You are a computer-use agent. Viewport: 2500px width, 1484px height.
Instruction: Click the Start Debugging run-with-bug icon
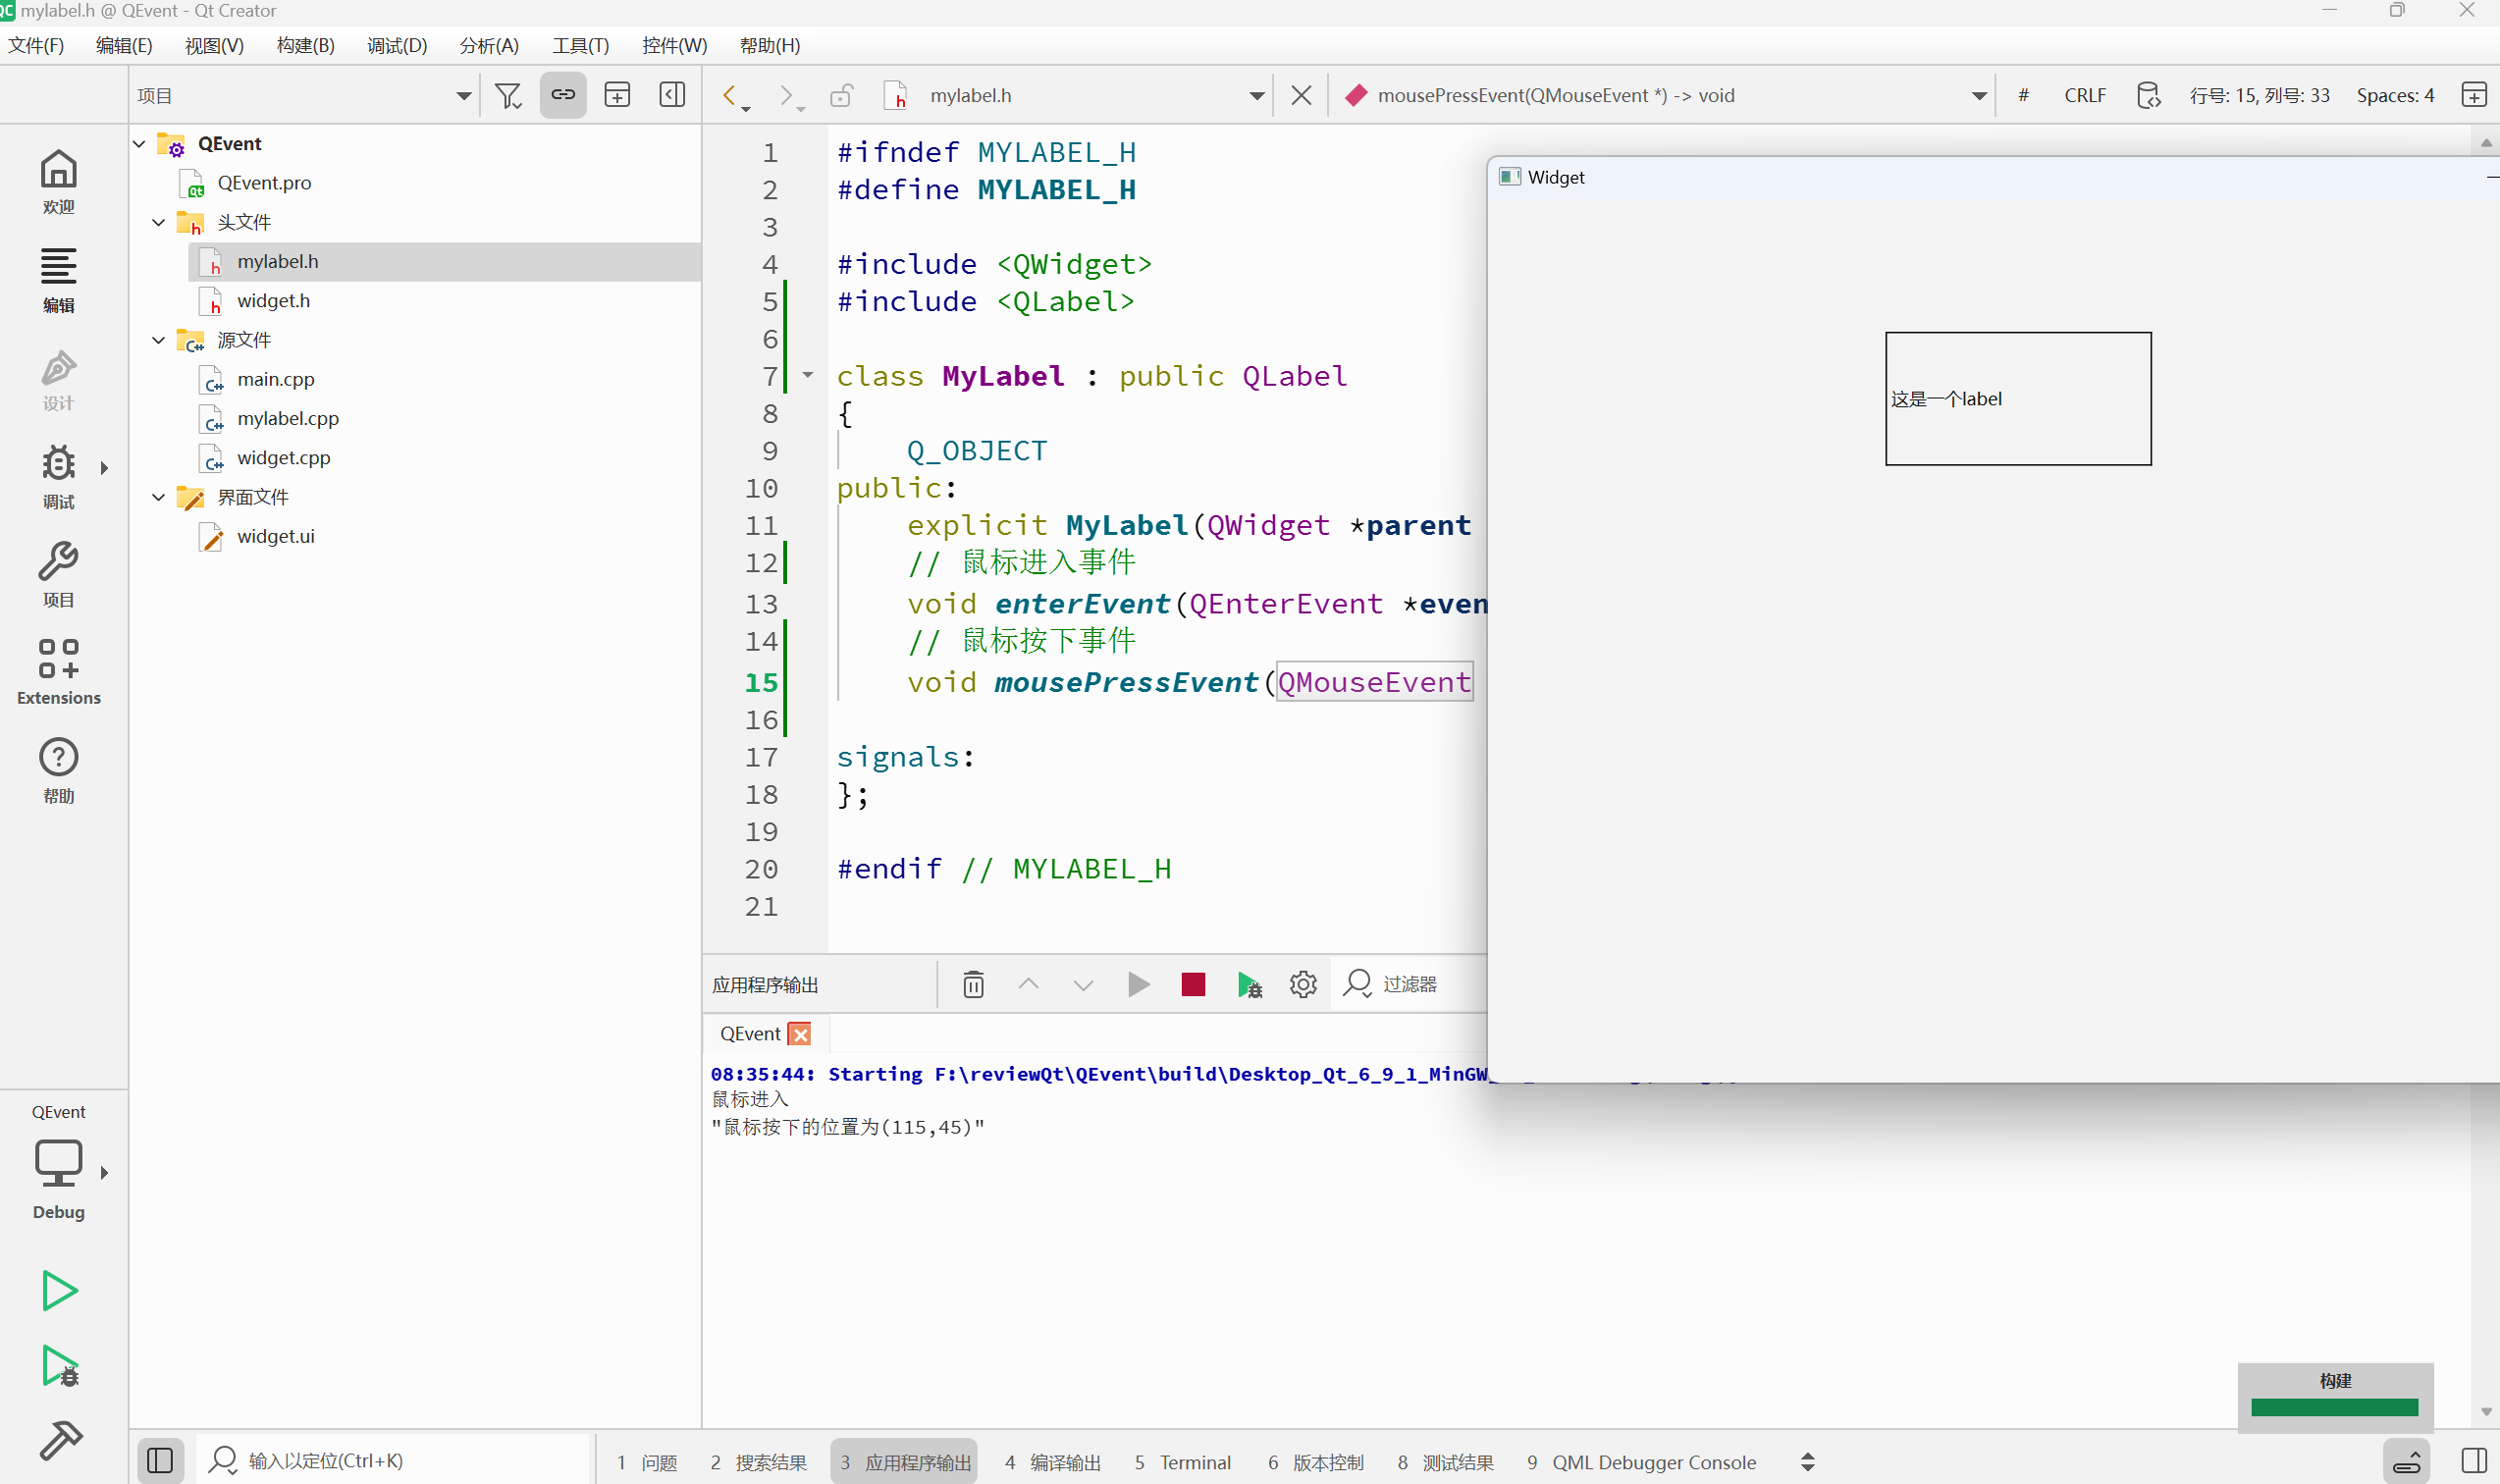pos(60,1366)
